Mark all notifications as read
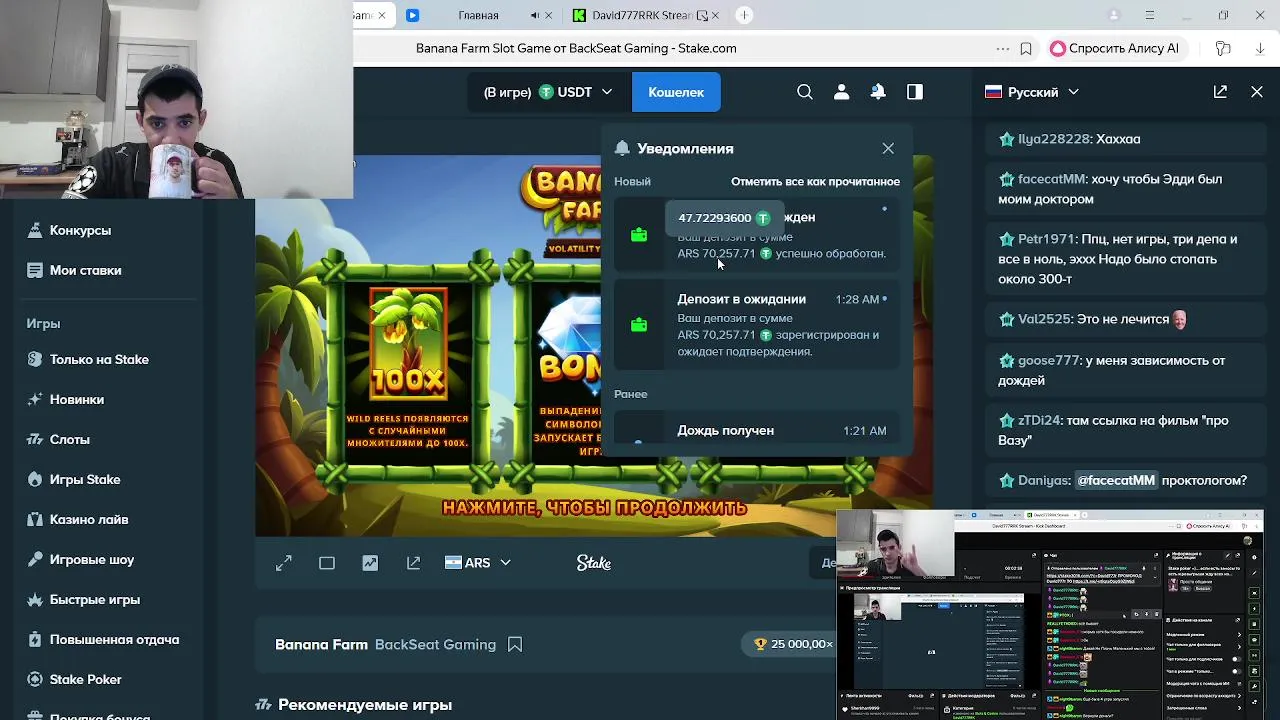The image size is (1280, 720). [x=815, y=181]
